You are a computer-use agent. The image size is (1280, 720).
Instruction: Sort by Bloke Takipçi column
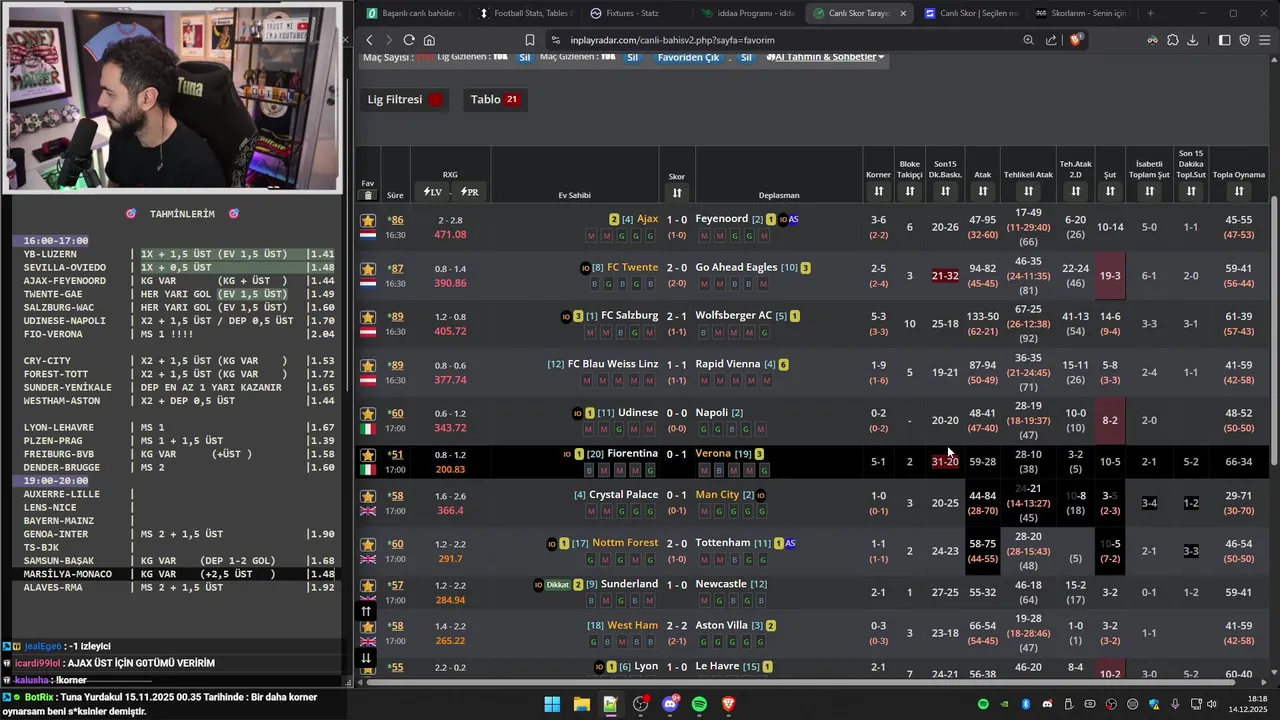point(910,191)
